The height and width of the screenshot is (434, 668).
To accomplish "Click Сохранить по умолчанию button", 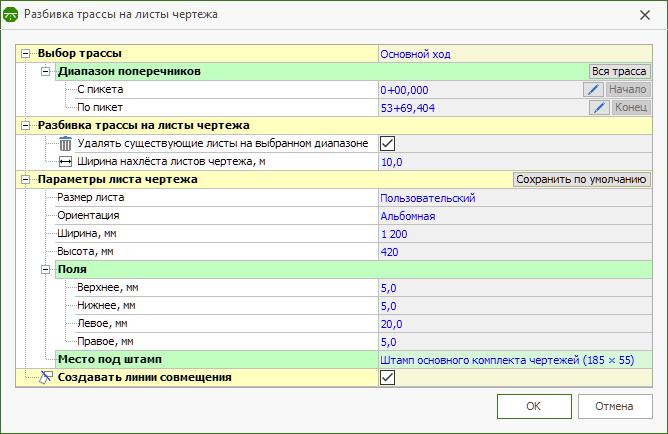I will [x=582, y=180].
